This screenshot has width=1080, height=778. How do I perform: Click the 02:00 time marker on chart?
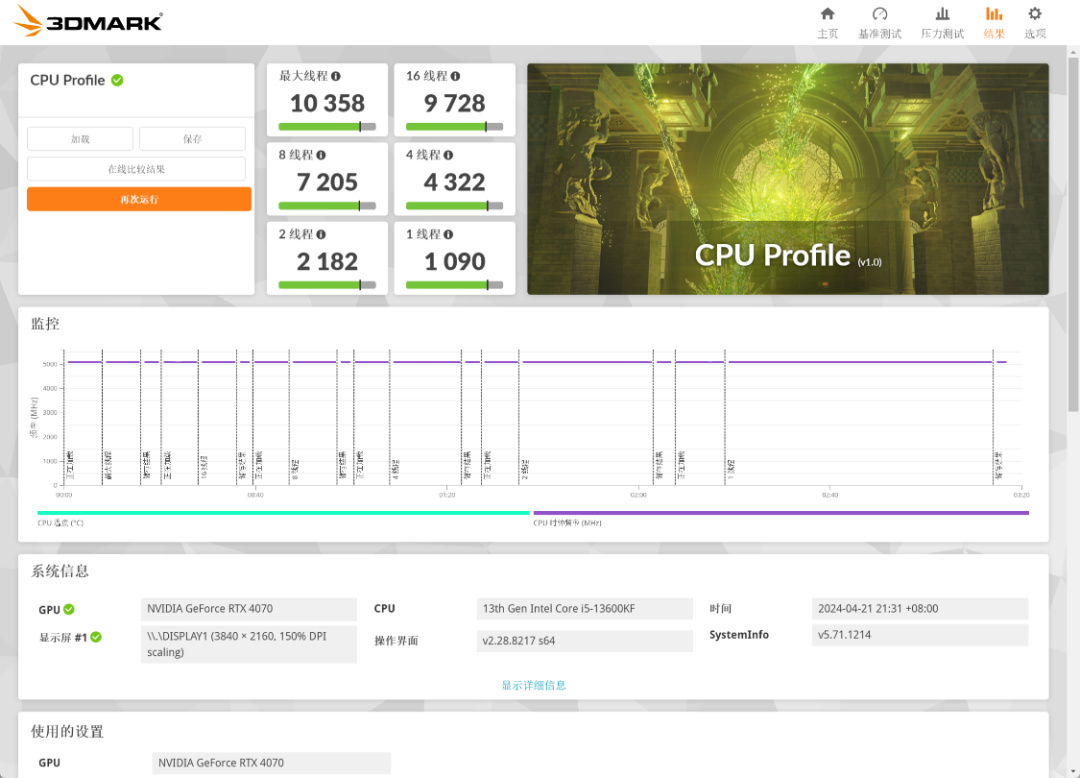[638, 495]
